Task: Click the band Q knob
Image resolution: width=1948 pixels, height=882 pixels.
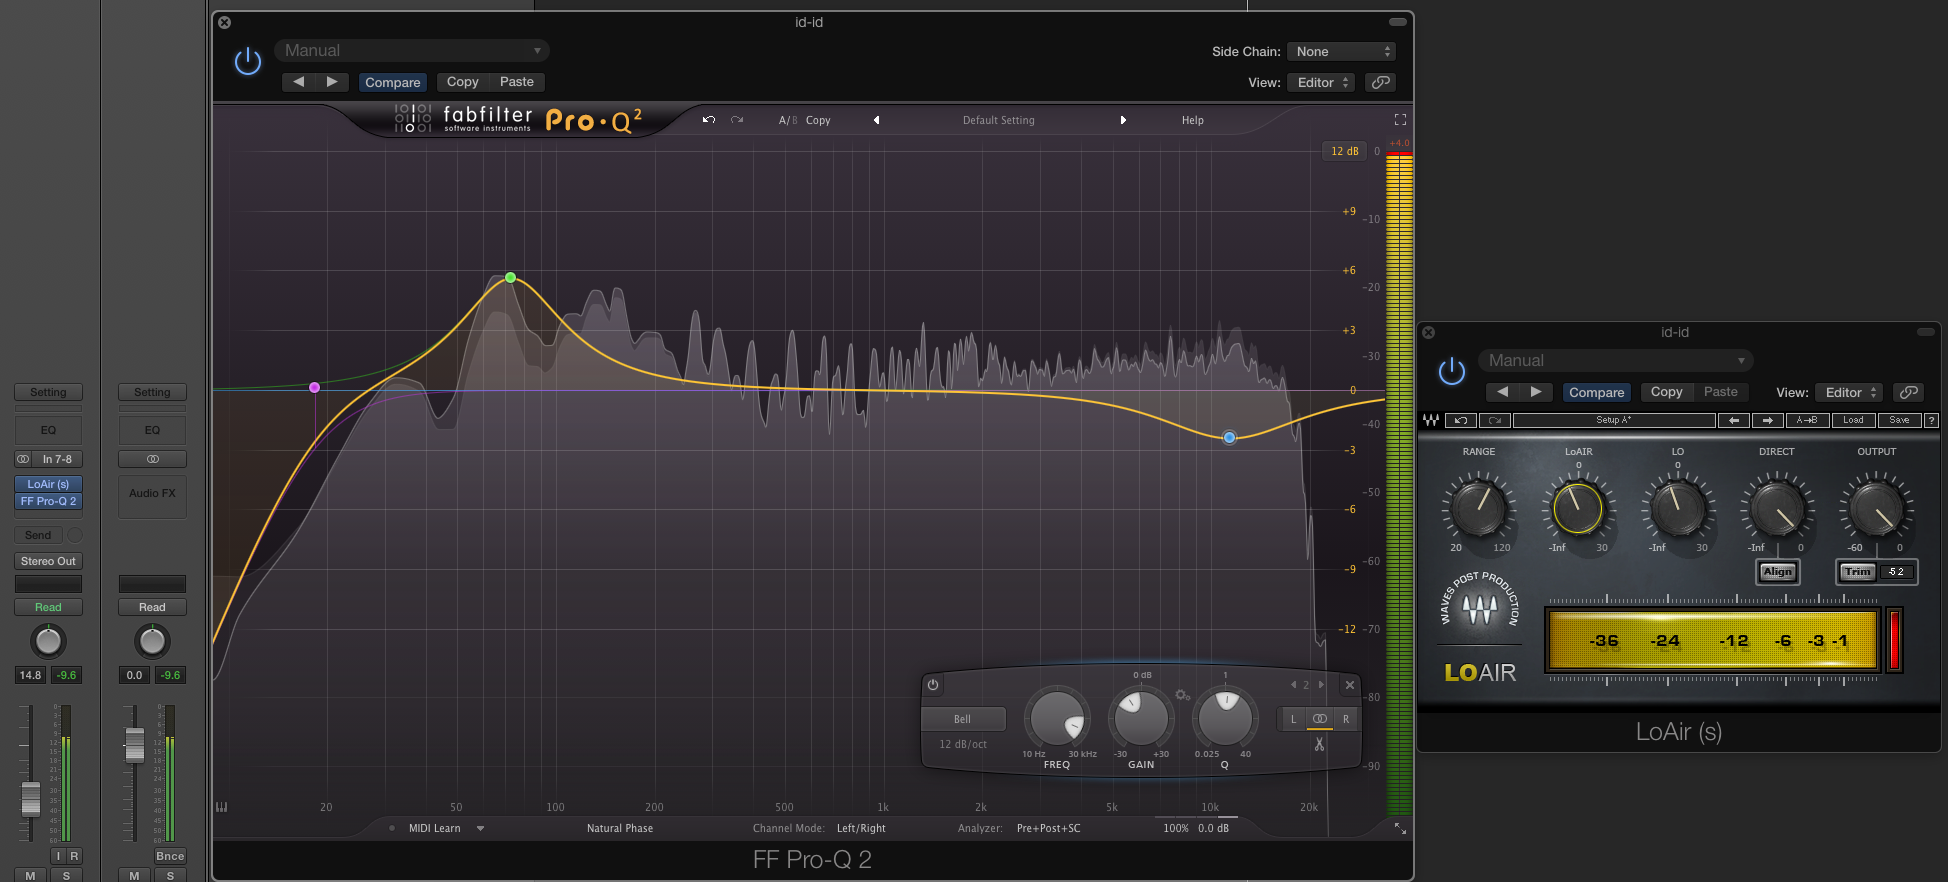Action: pos(1225,717)
